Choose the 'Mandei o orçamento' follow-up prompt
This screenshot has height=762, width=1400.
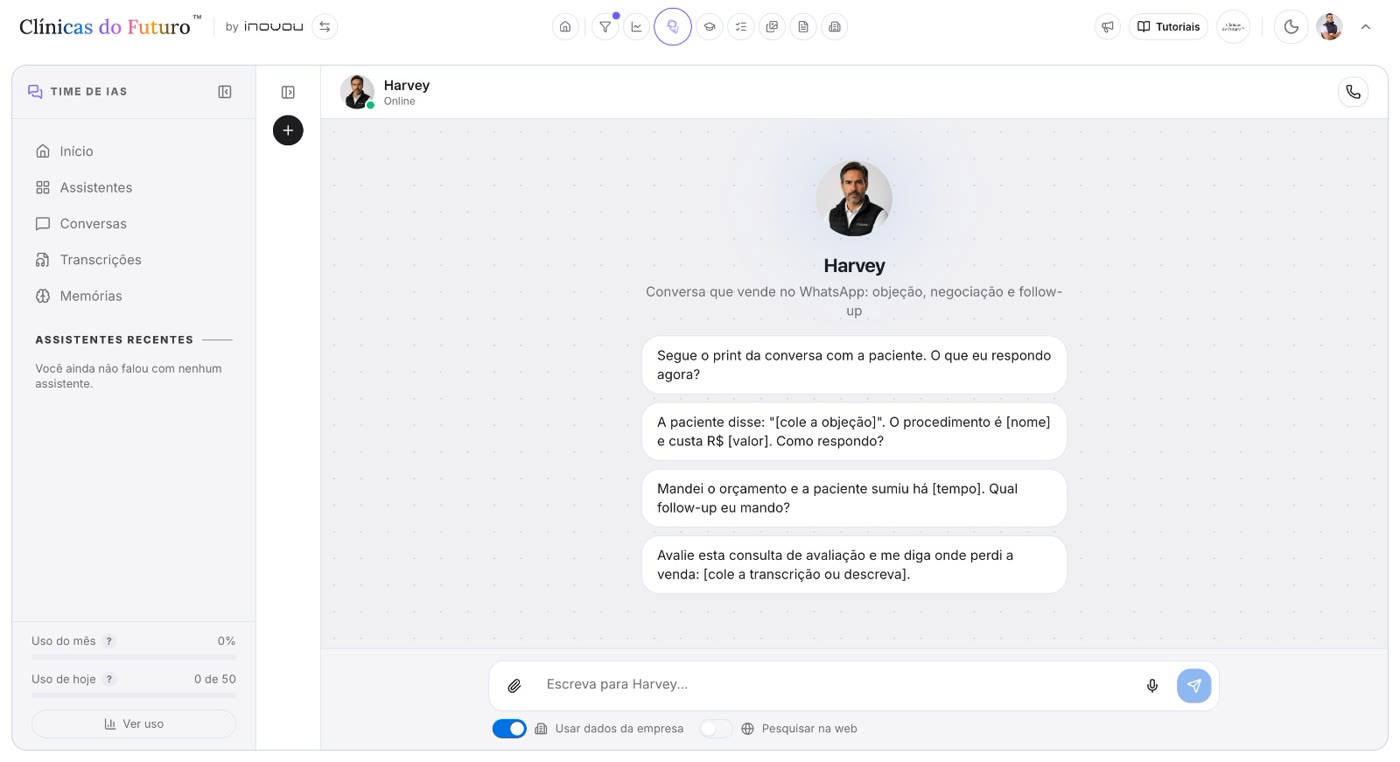[x=854, y=498]
